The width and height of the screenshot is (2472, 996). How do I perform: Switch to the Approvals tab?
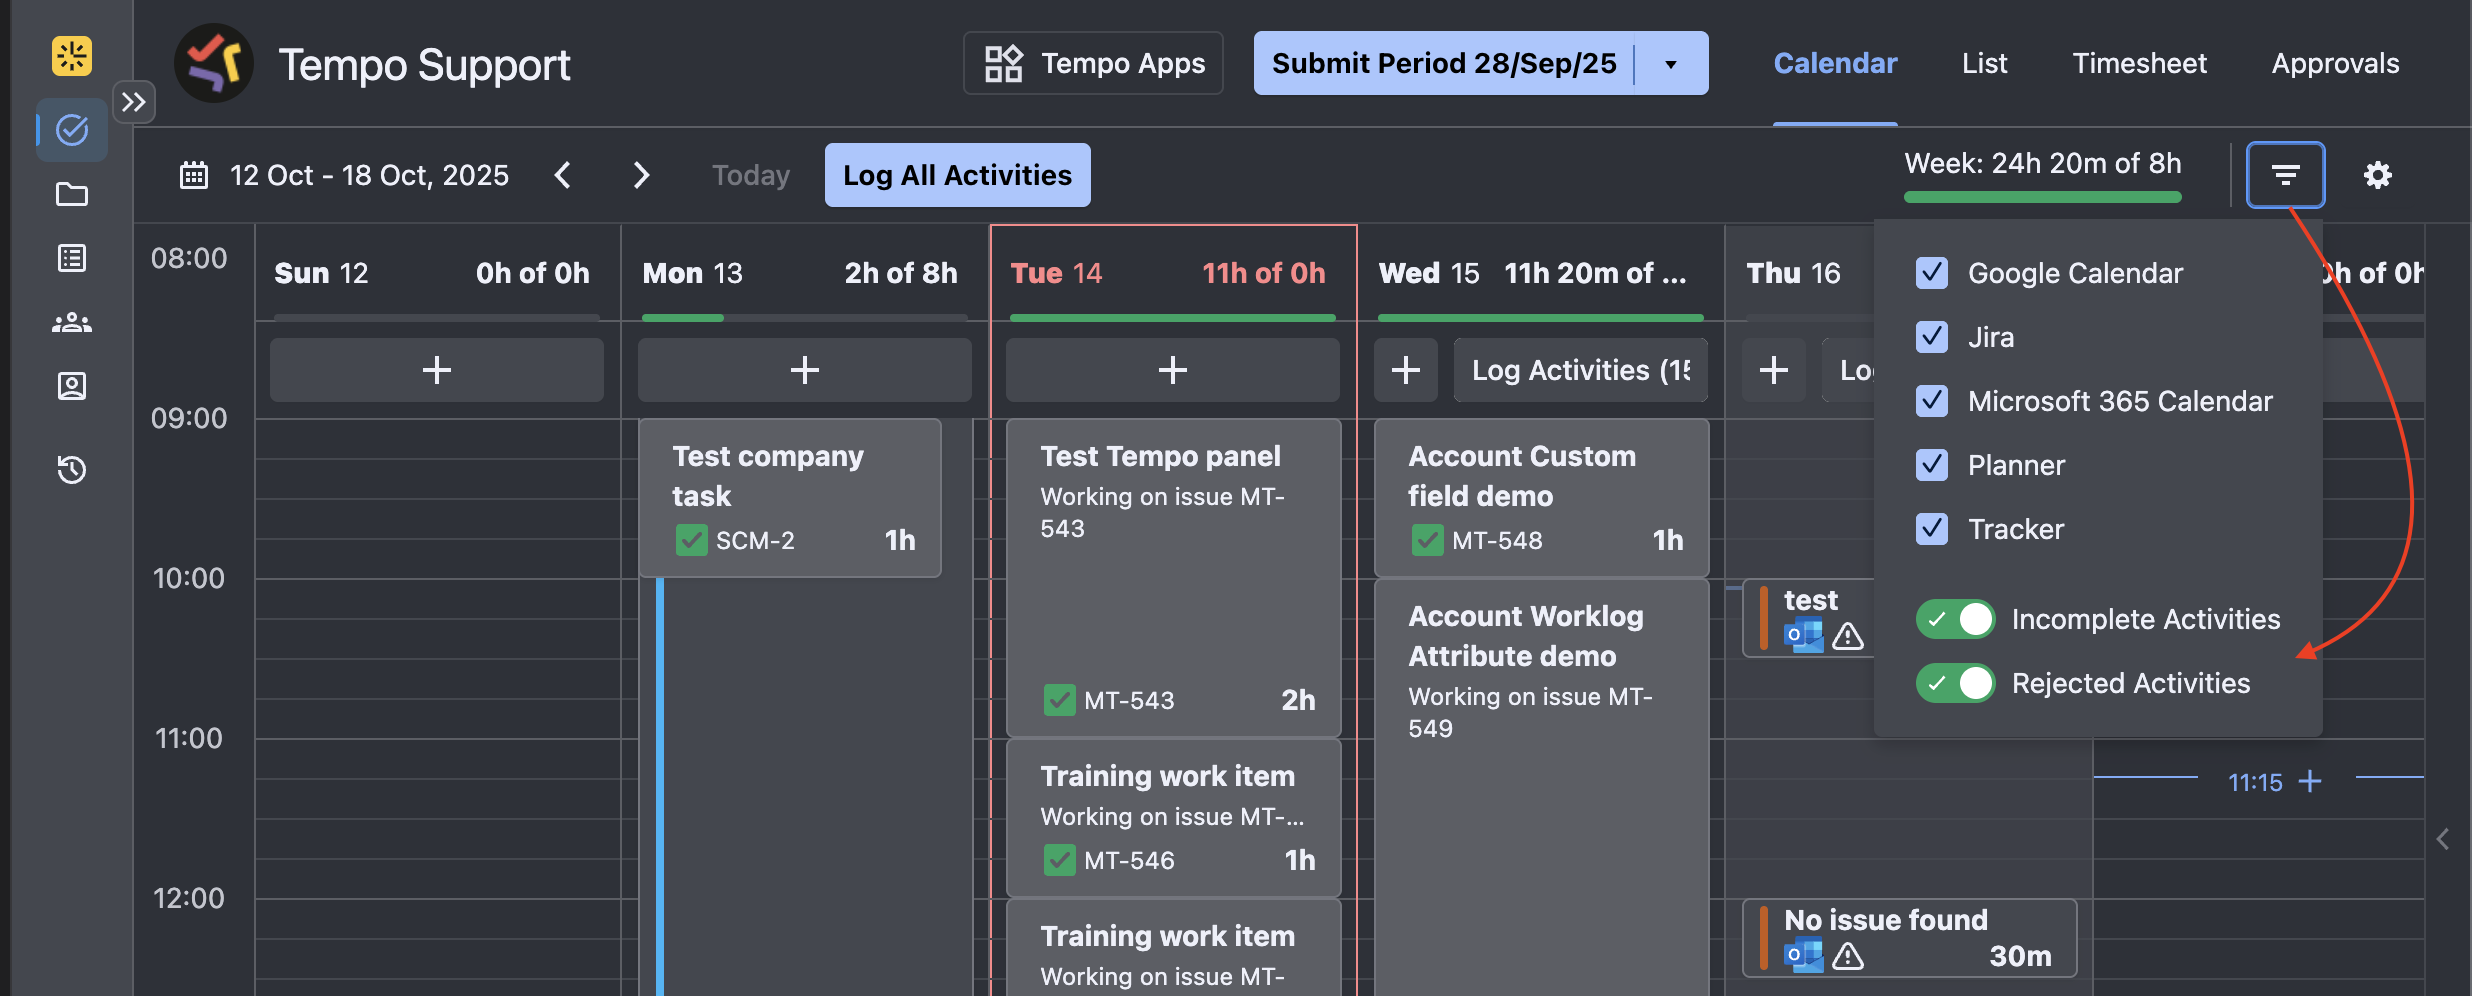[2335, 64]
